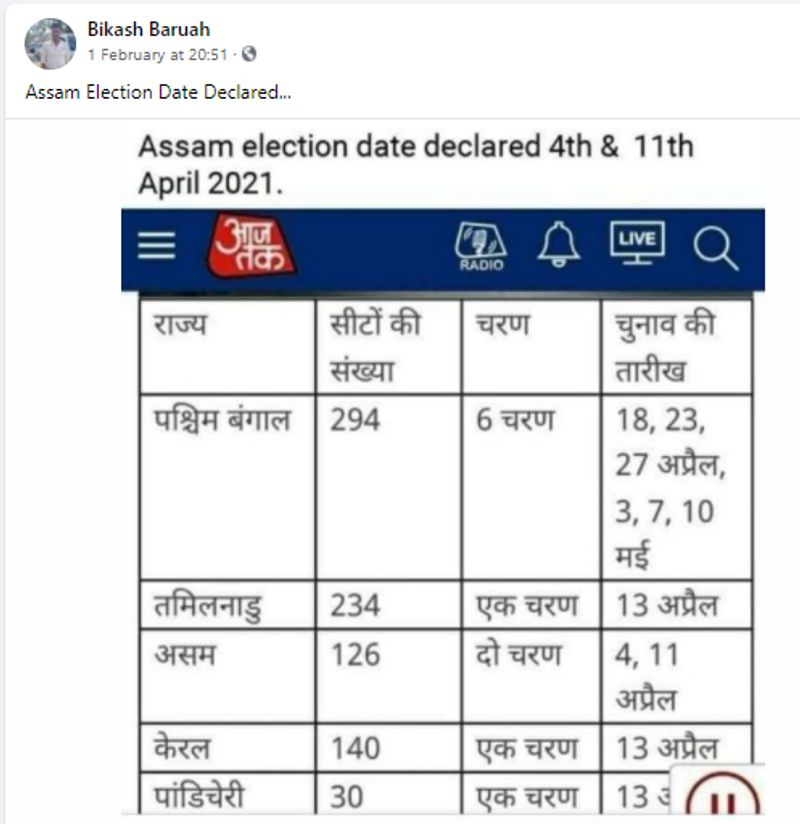Click the search magnifier icon
Viewport: 800px width, 824px height.
pyautogui.click(x=715, y=248)
